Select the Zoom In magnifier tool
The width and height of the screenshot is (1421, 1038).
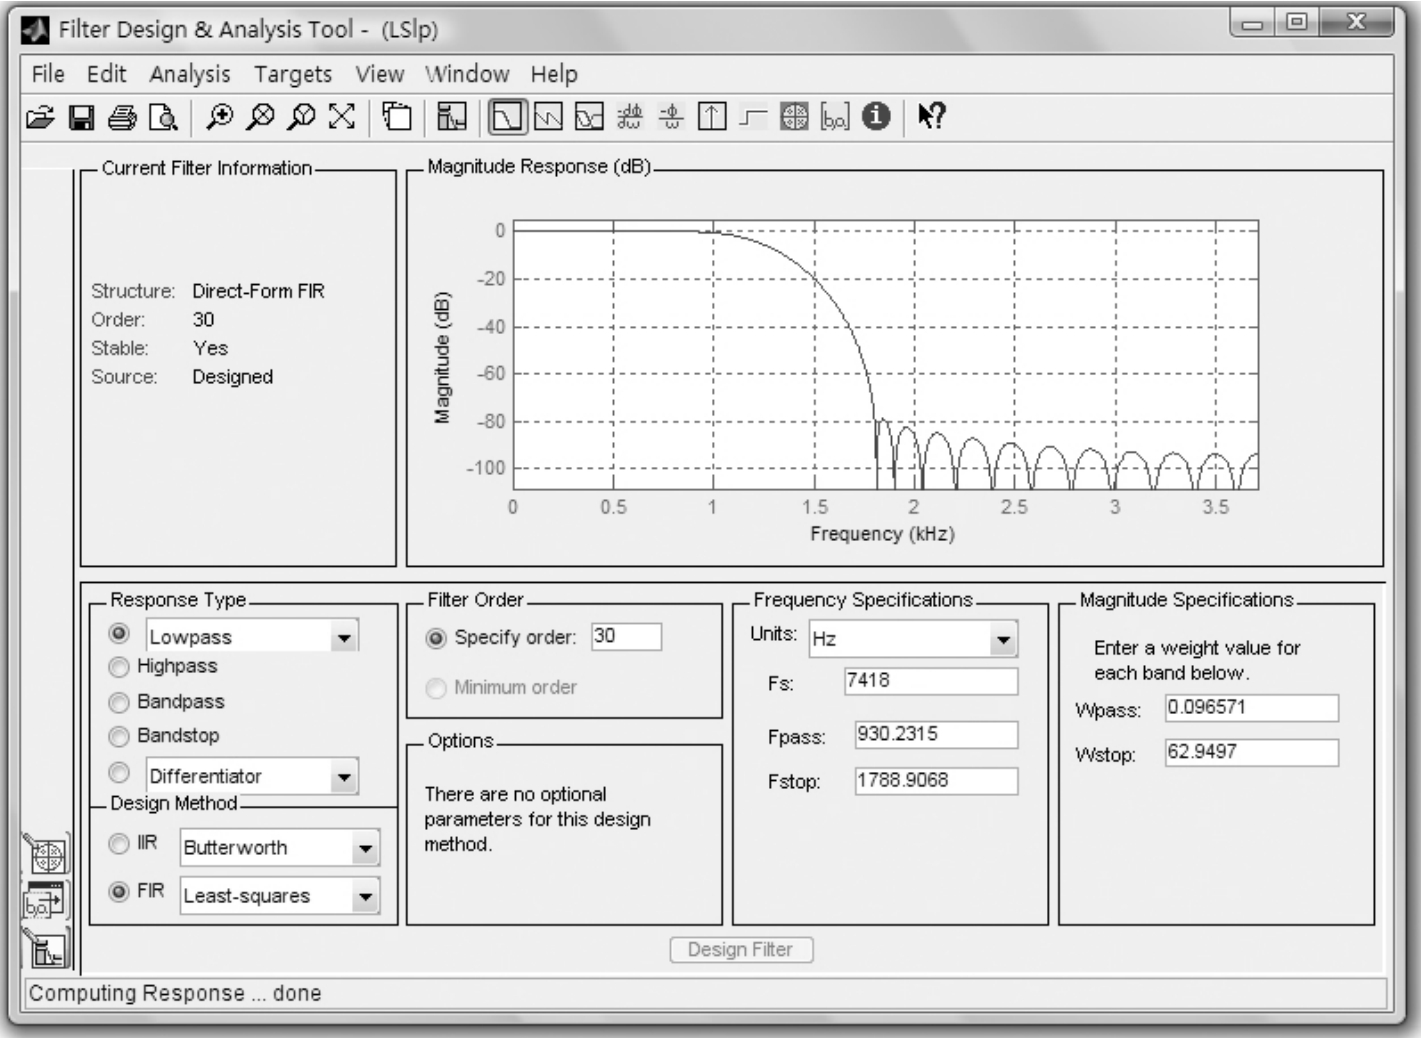(219, 118)
